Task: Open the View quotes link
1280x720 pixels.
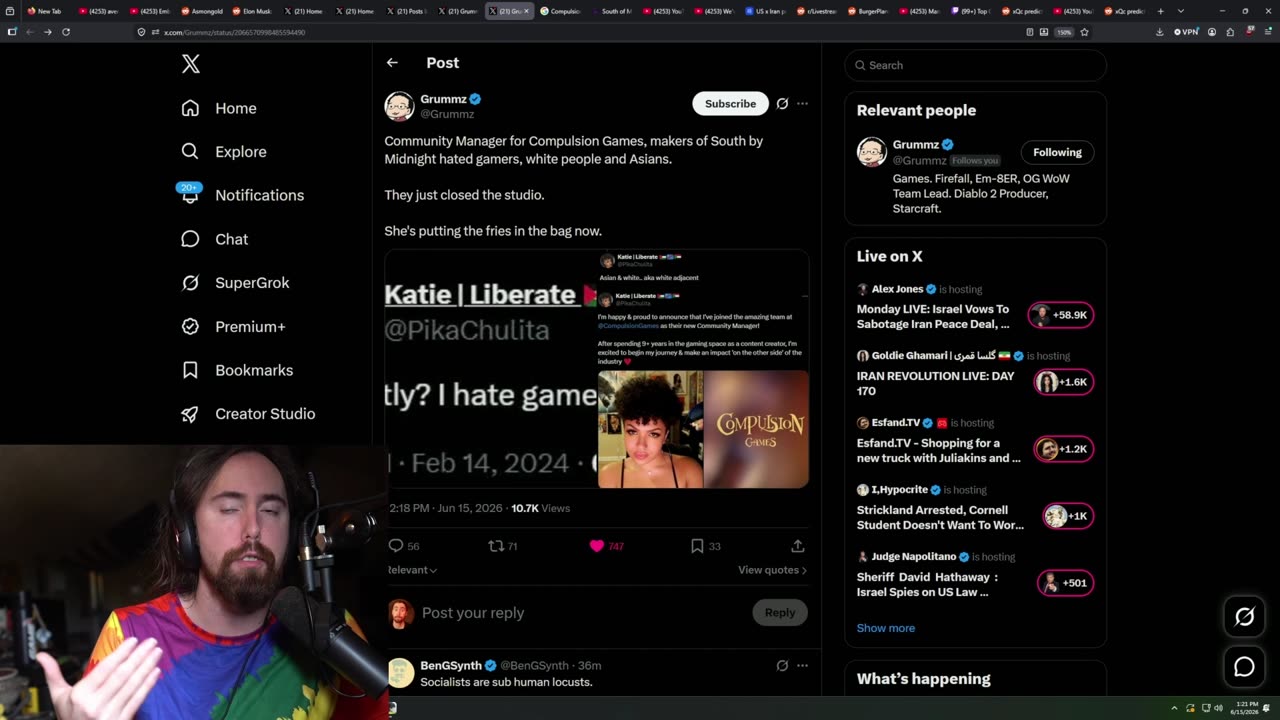Action: (772, 570)
